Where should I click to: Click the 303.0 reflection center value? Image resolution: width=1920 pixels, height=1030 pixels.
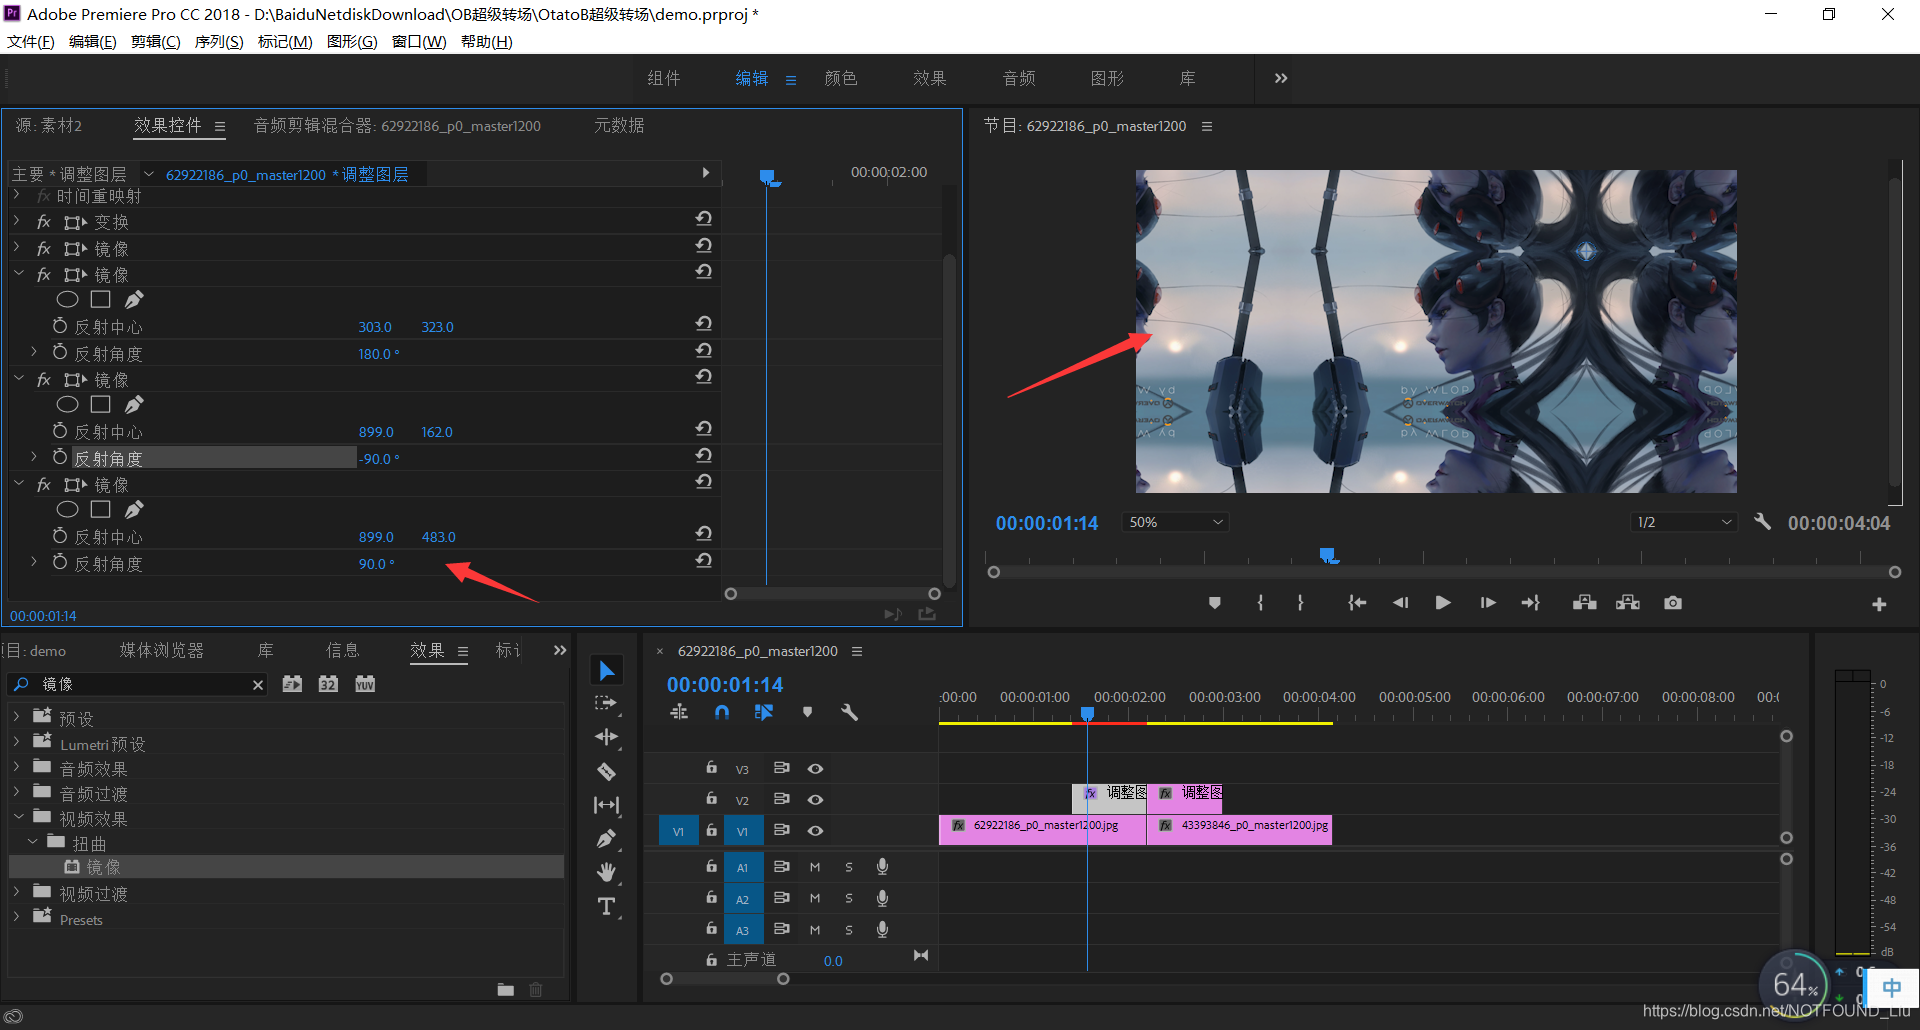pyautogui.click(x=375, y=327)
